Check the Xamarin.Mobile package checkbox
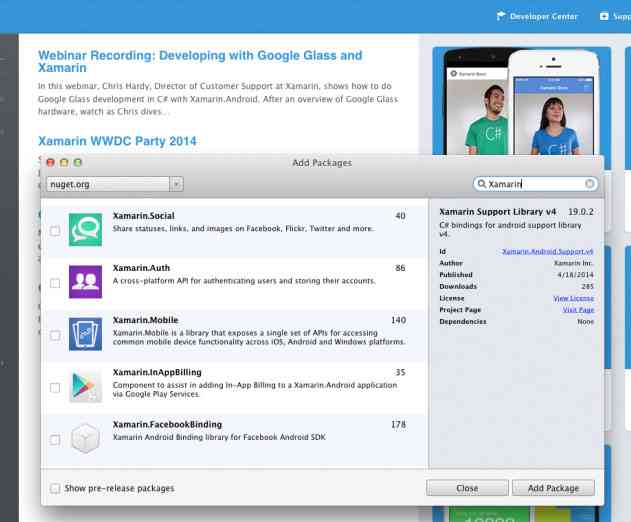The image size is (631, 522). [55, 335]
